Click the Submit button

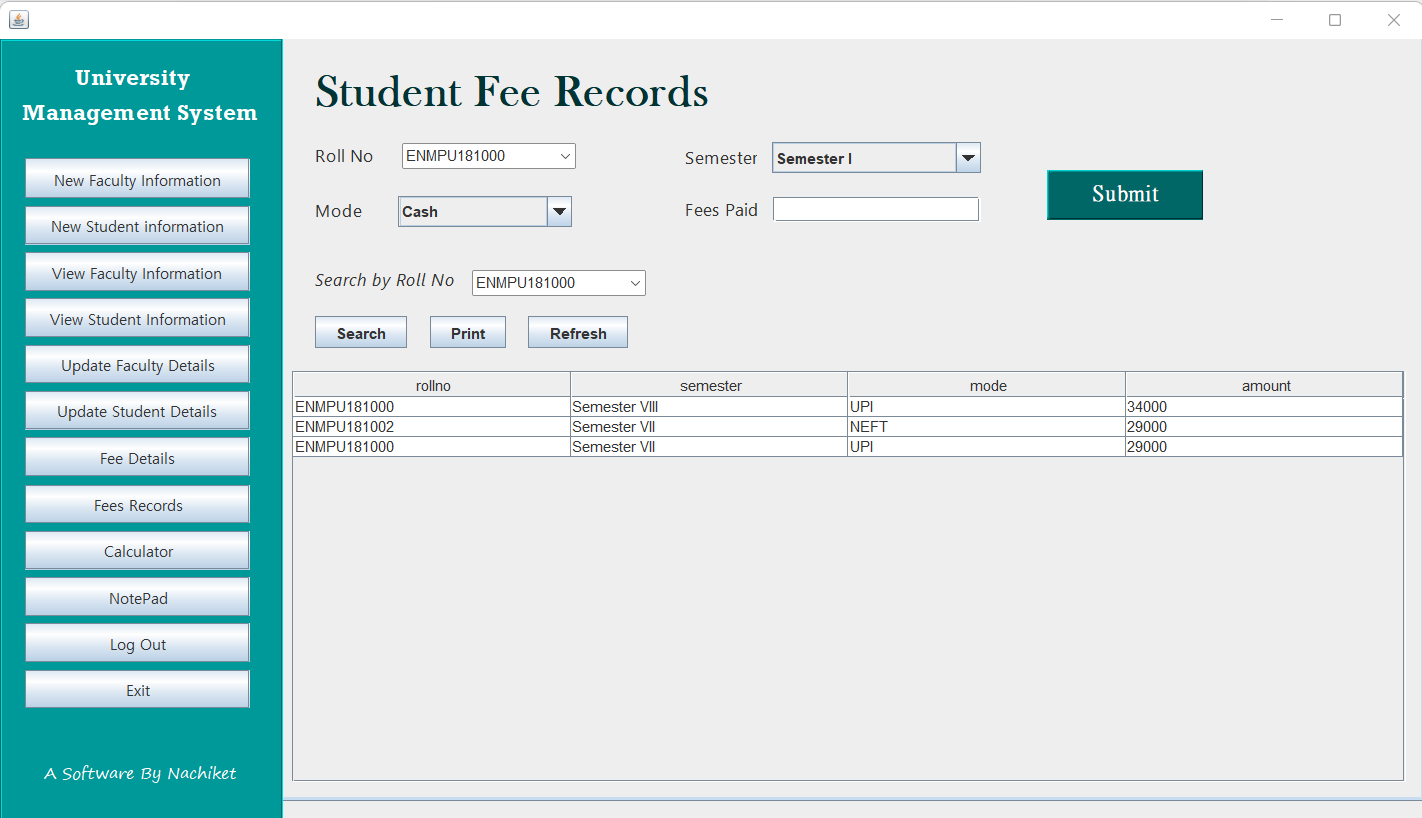(x=1124, y=194)
